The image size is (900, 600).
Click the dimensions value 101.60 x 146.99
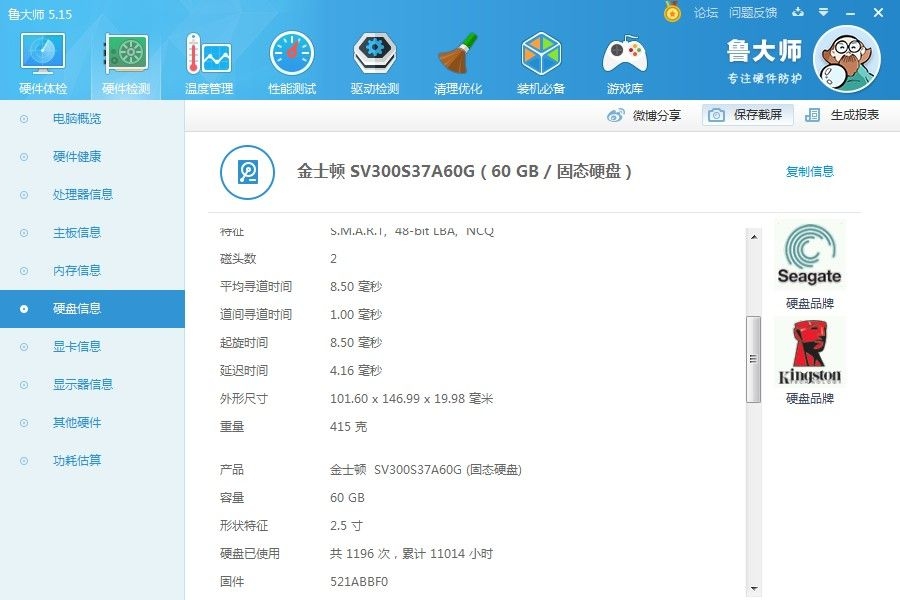(x=412, y=398)
